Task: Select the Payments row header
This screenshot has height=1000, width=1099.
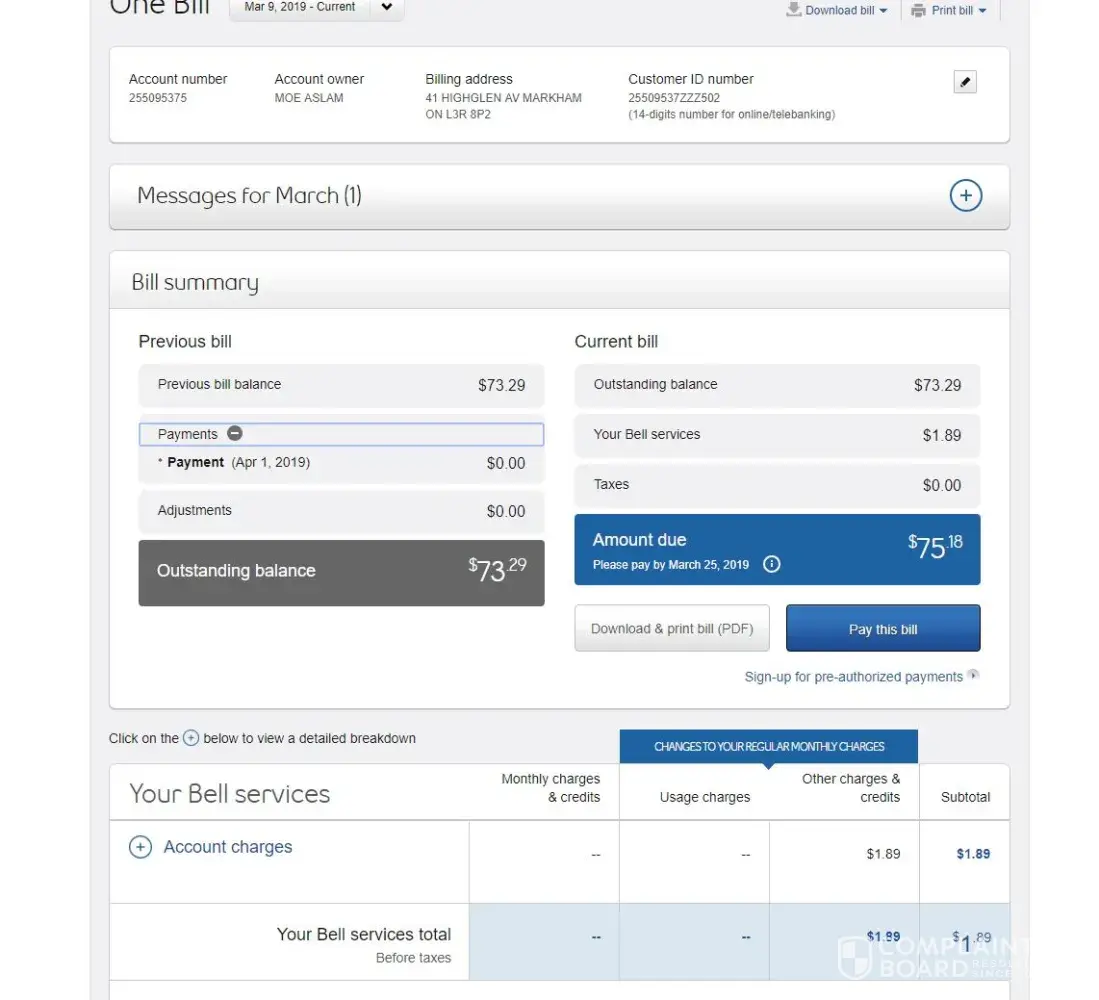Action: (188, 434)
